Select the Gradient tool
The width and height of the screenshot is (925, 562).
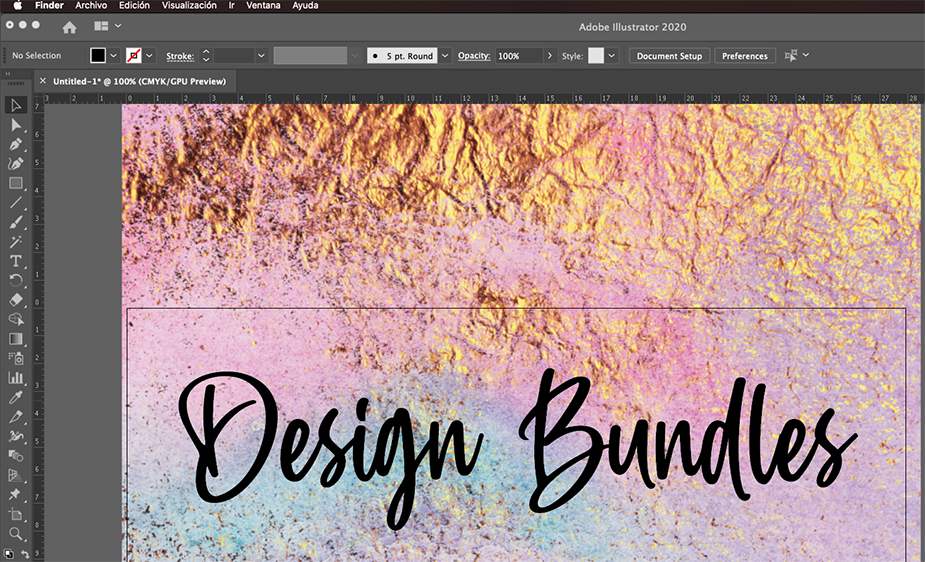pyautogui.click(x=16, y=338)
